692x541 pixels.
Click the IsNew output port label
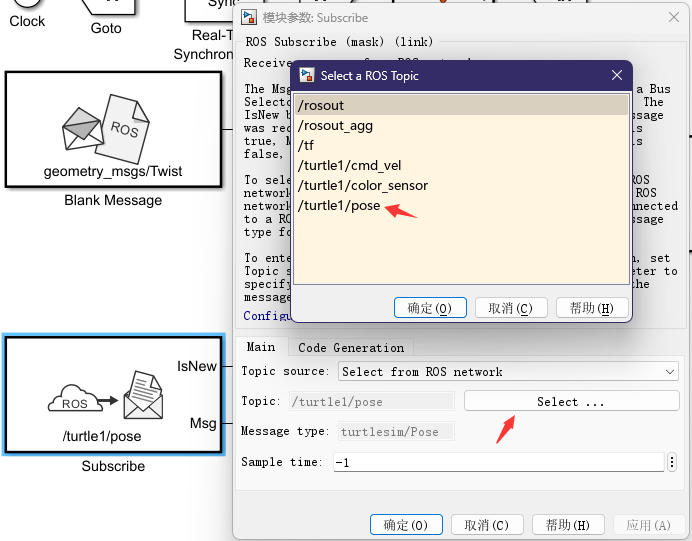196,366
